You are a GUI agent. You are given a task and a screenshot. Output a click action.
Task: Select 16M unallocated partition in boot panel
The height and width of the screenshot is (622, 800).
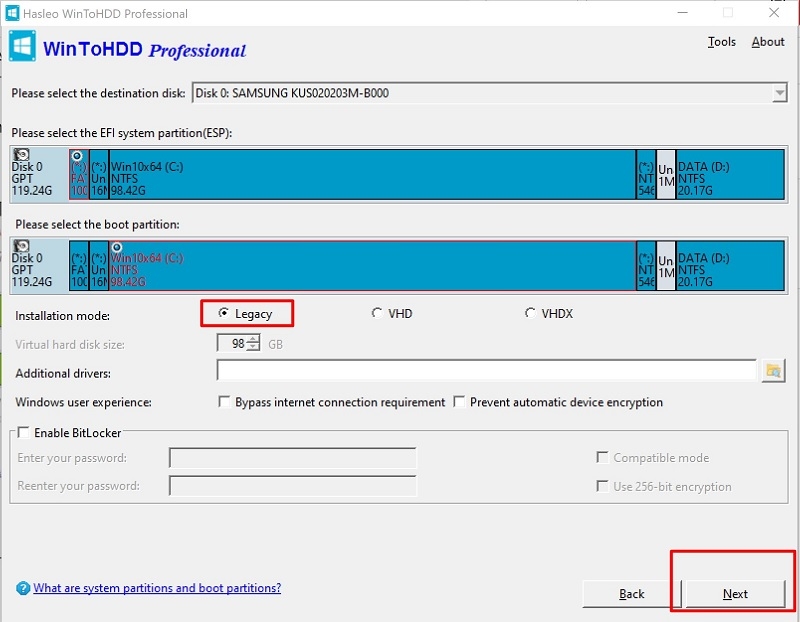click(99, 266)
